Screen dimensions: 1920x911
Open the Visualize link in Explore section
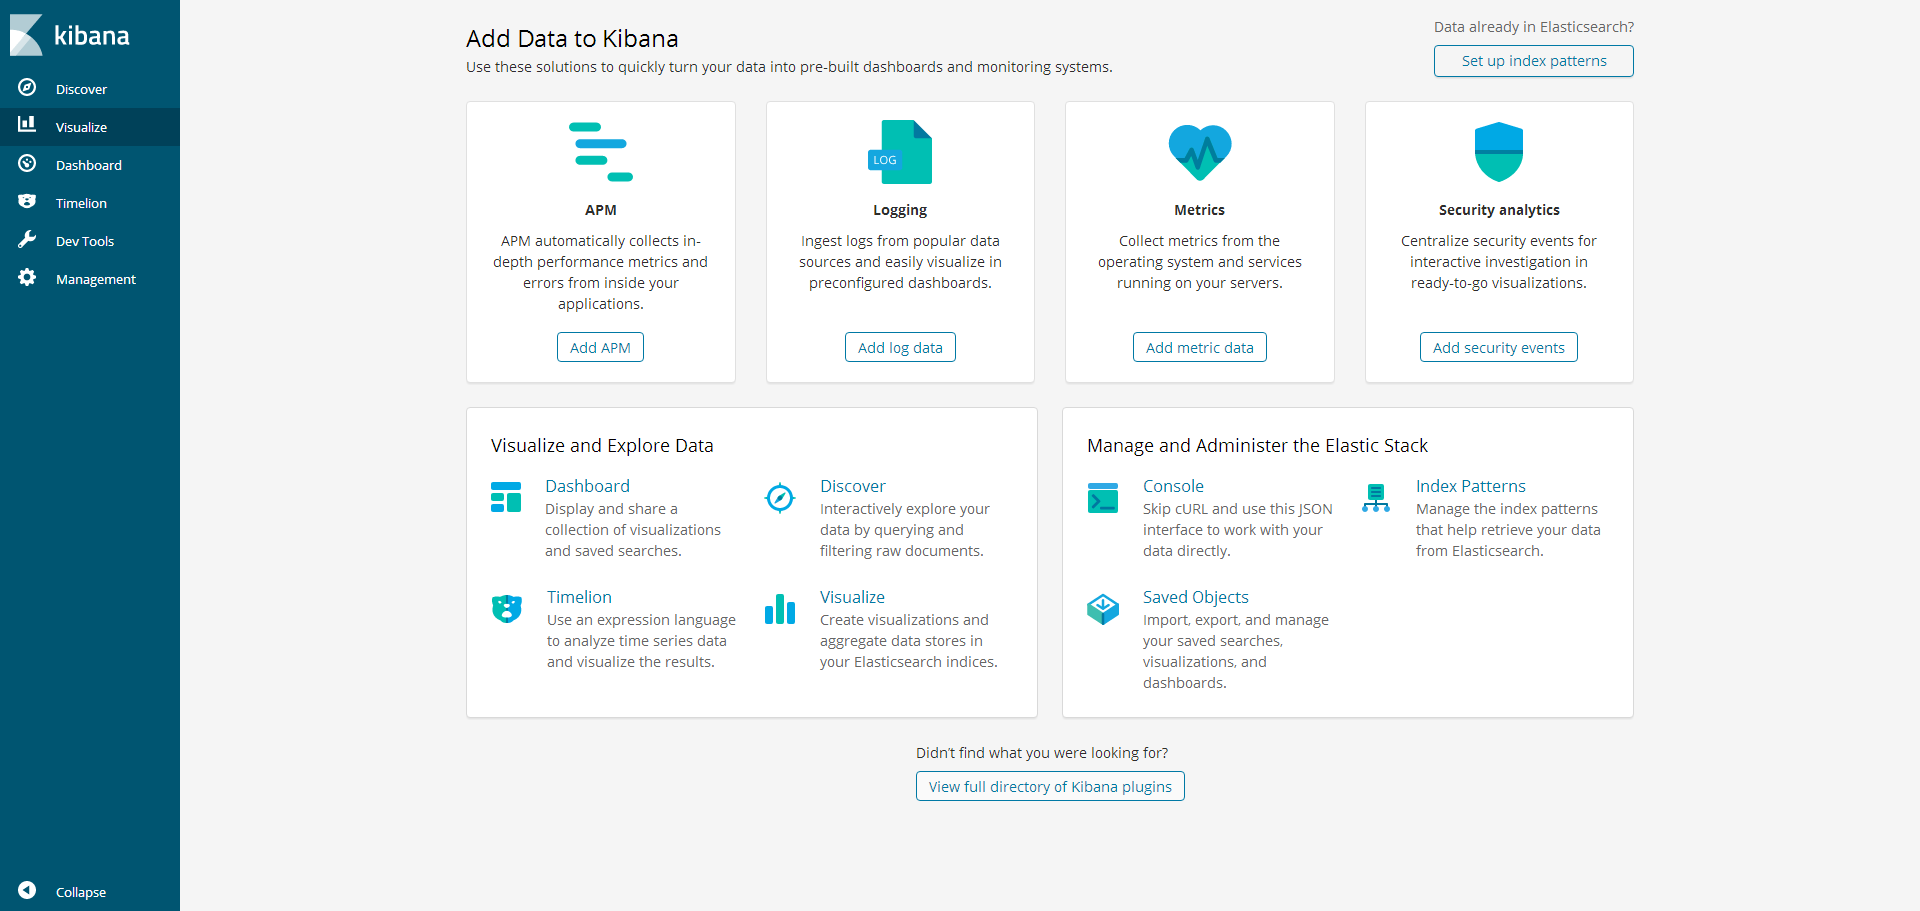pos(852,597)
